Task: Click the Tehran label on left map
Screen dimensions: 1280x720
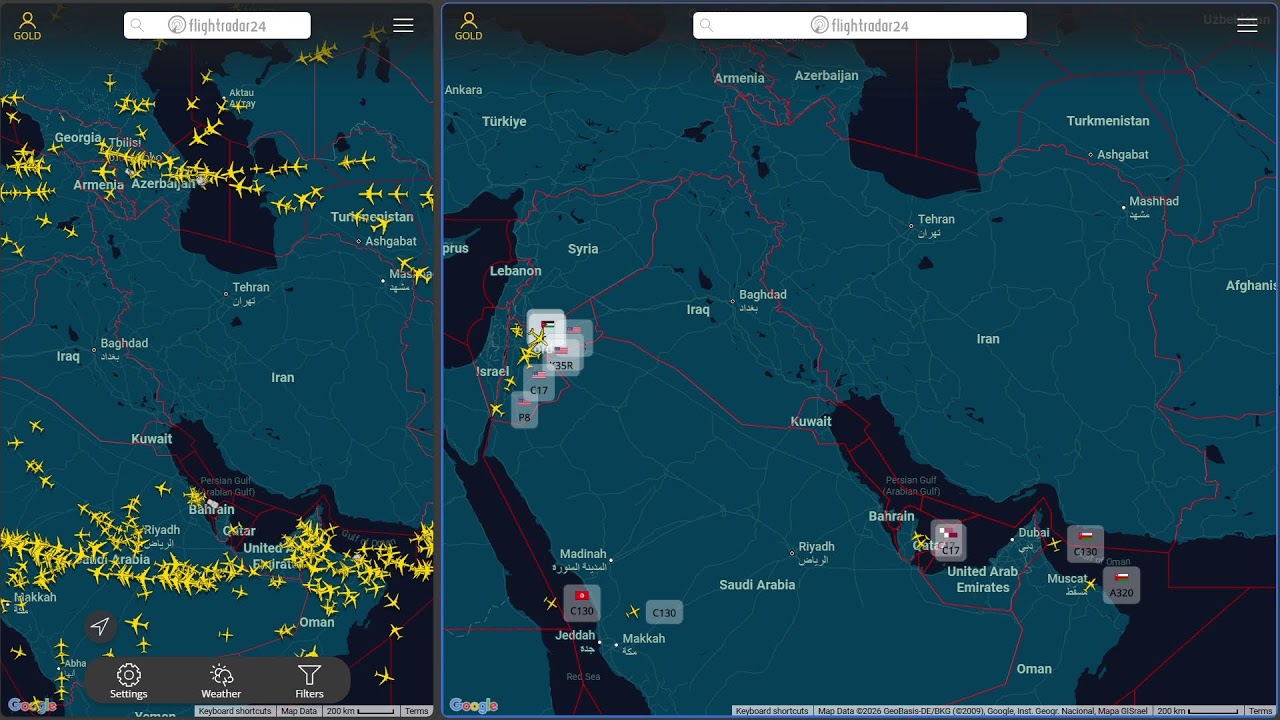Action: tap(251, 287)
